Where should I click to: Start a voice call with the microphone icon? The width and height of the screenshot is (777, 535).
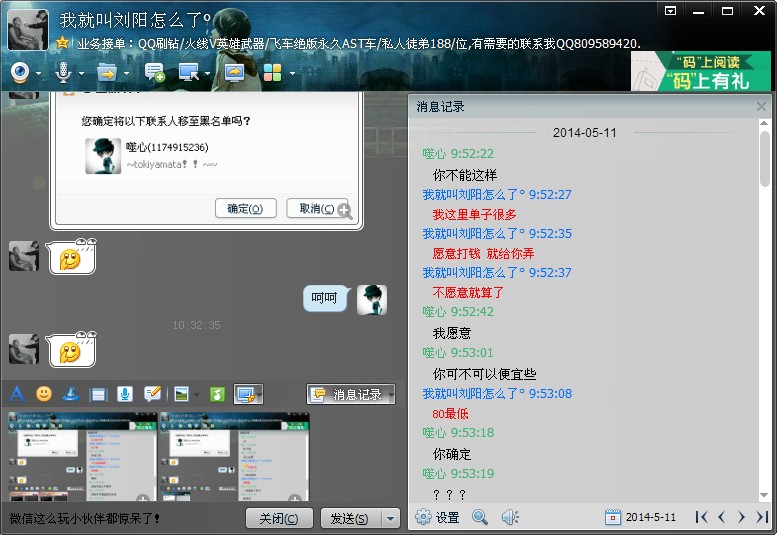(x=62, y=73)
